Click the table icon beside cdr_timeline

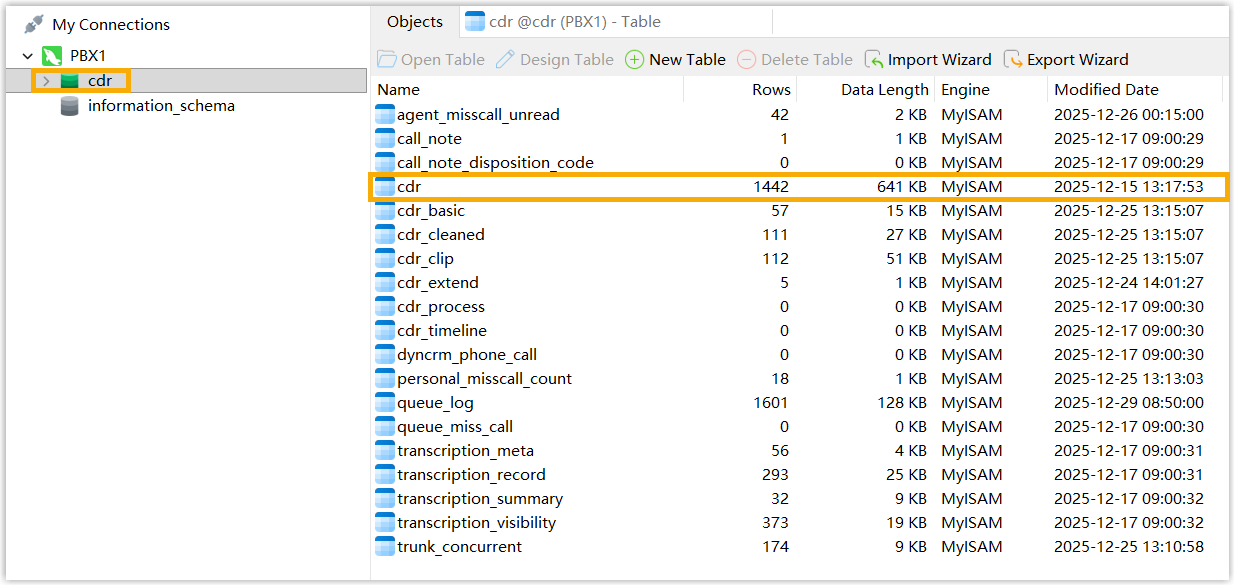[x=385, y=331]
